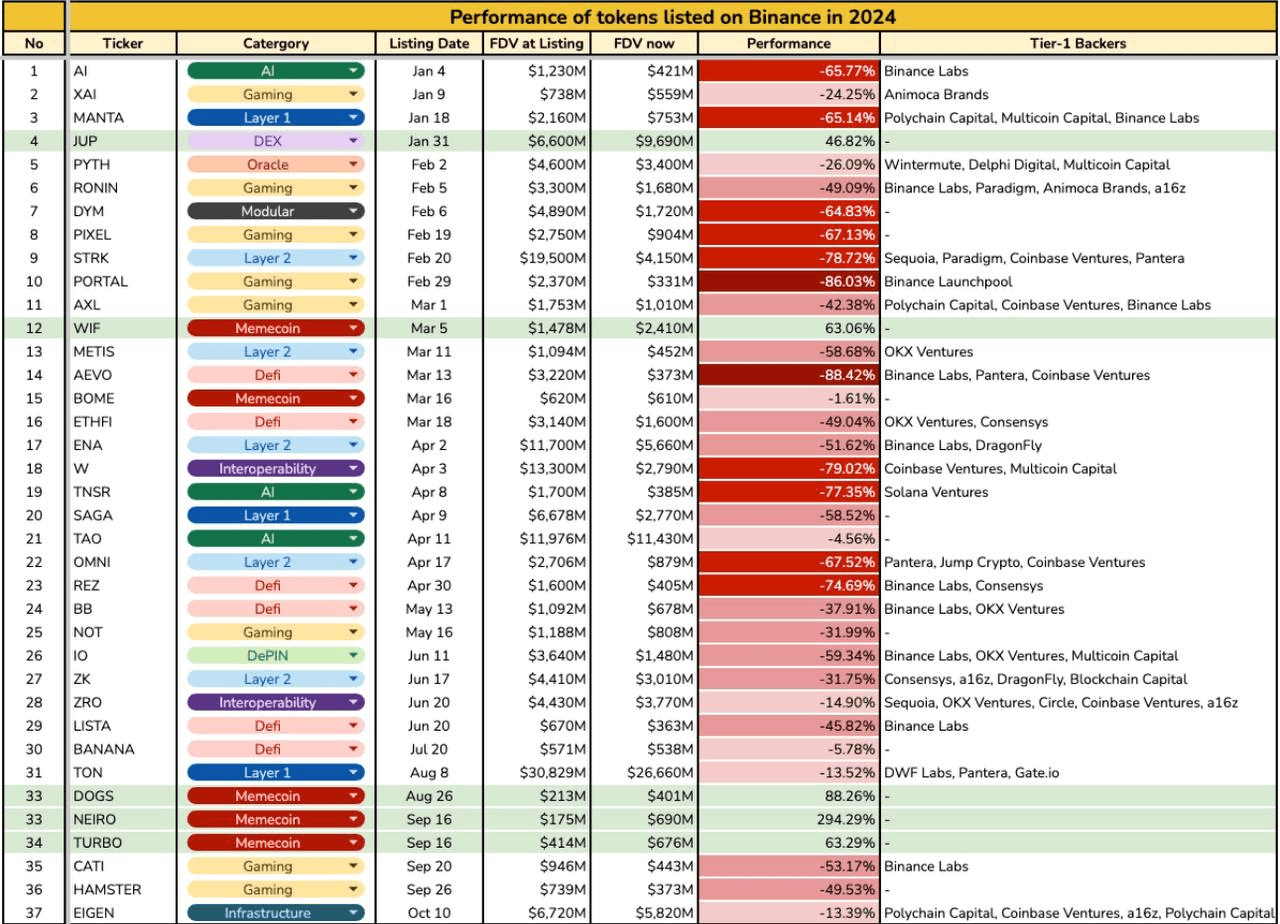Select the MANTA ticker cell
Image resolution: width=1280 pixels, height=924 pixels.
pyautogui.click(x=123, y=118)
